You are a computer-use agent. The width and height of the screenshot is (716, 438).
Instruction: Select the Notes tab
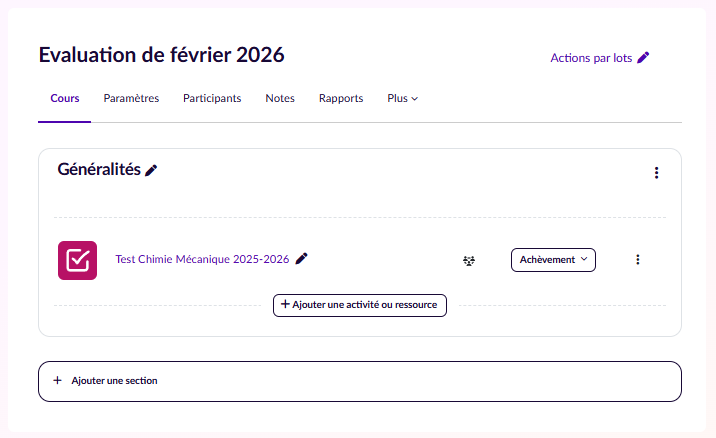280,99
